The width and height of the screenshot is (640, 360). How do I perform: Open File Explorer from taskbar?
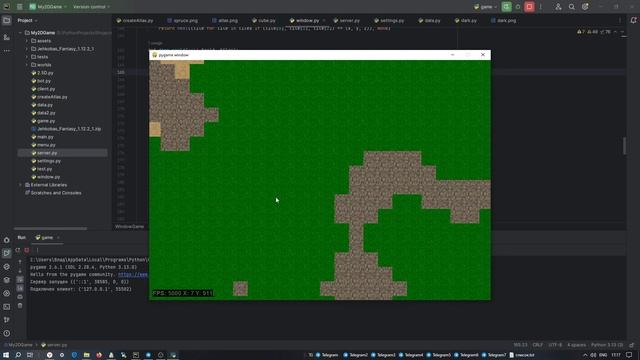(87, 355)
